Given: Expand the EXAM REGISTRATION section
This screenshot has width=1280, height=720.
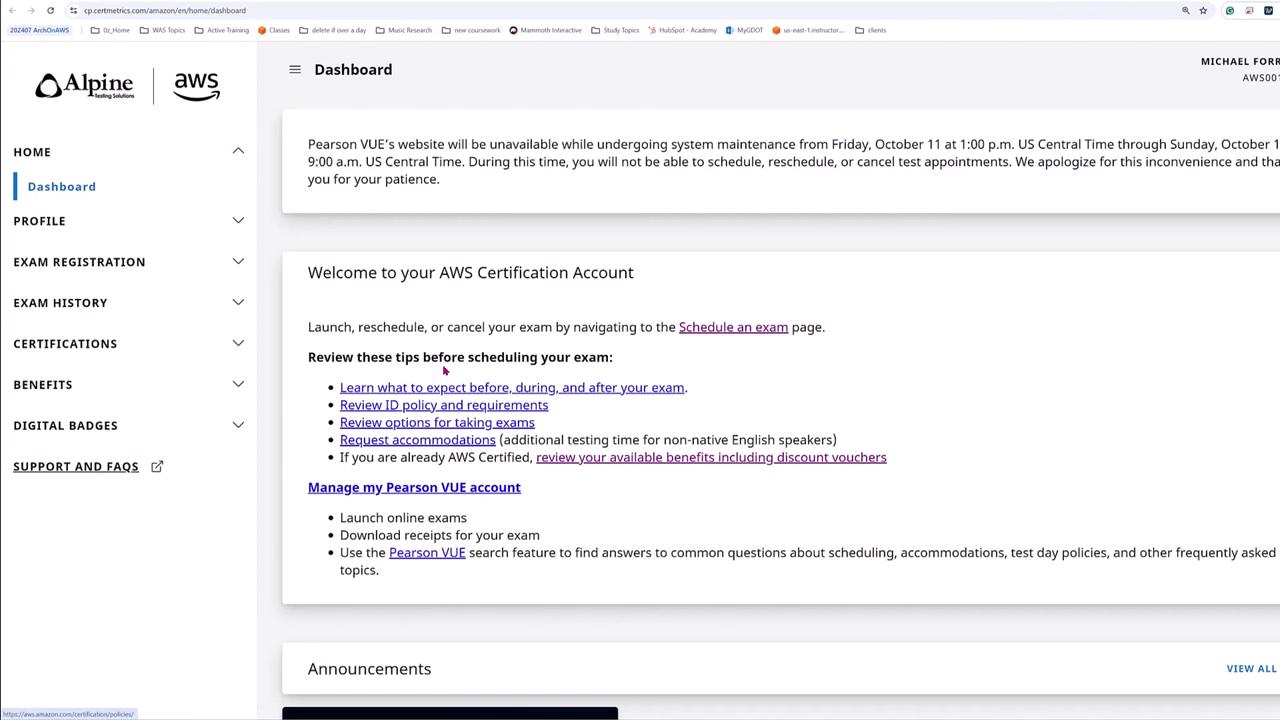Looking at the screenshot, I should tap(238, 262).
